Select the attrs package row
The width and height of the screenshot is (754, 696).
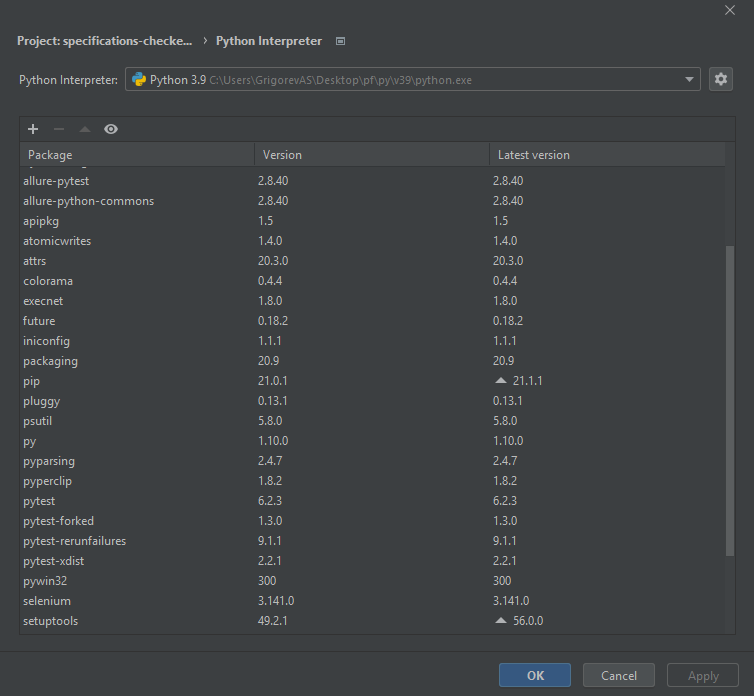tap(372, 261)
